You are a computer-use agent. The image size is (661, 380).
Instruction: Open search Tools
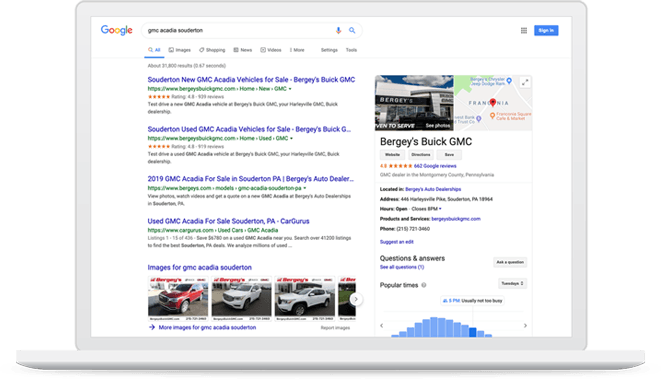pyautogui.click(x=351, y=50)
